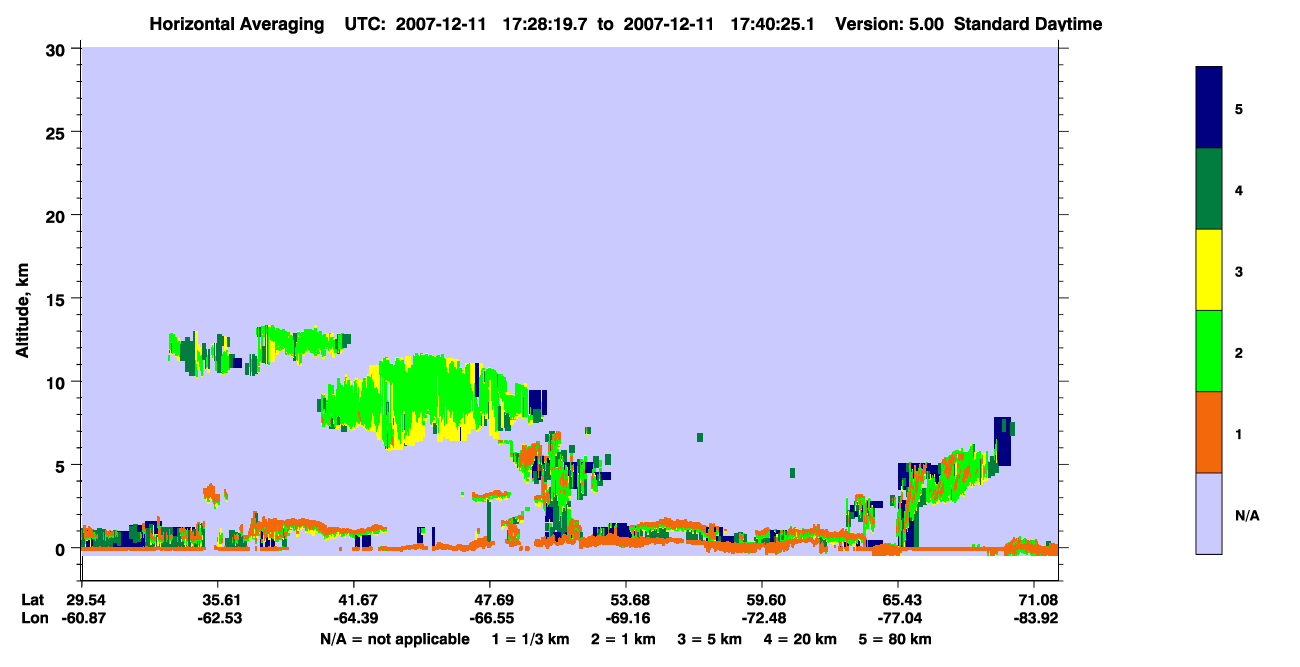Click the yellow color bar segment 3
The width and height of the screenshot is (1300, 667).
coord(1209,270)
